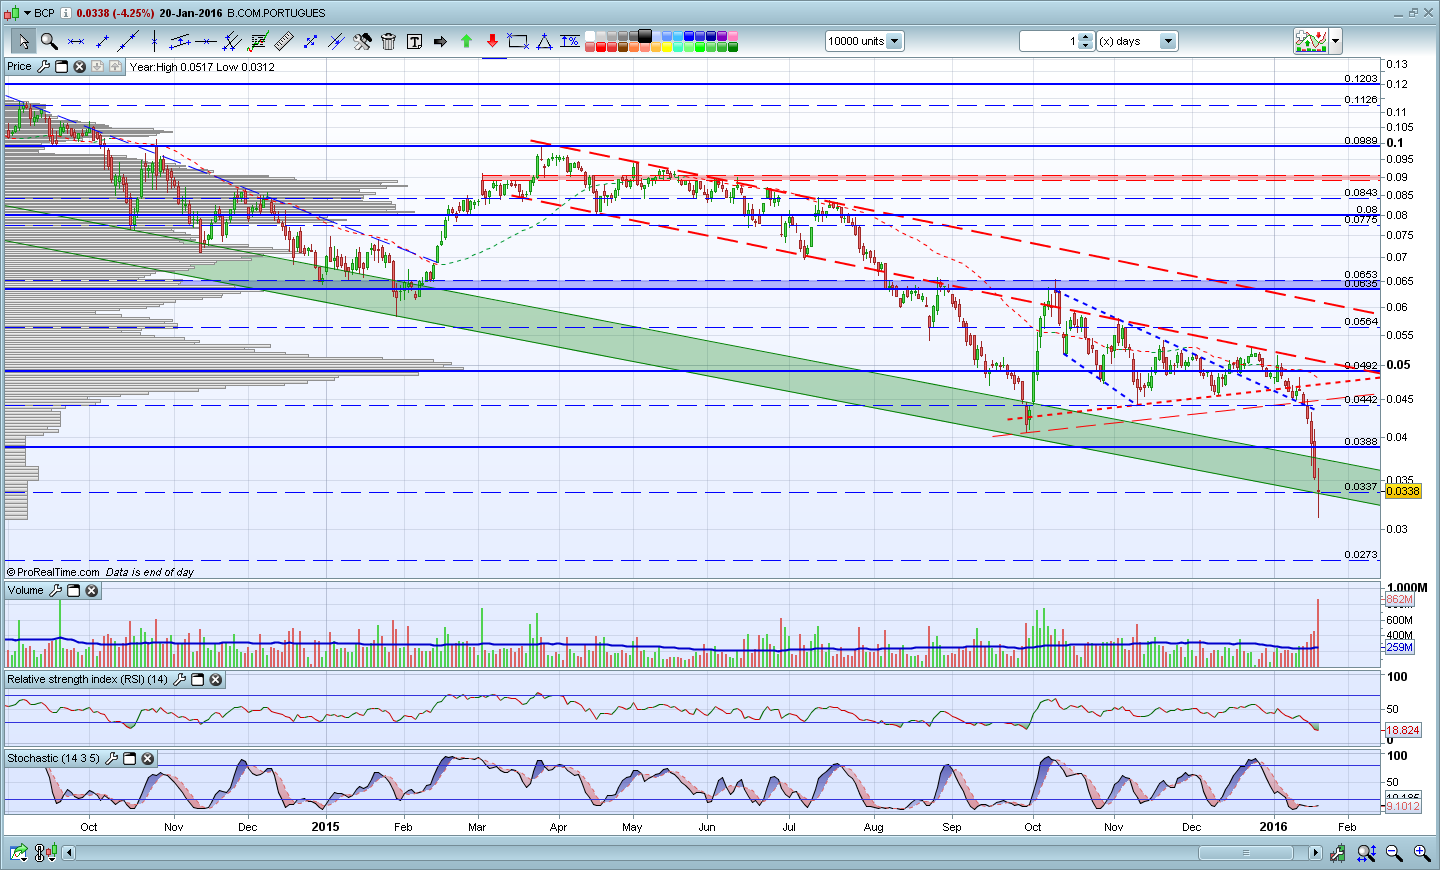The image size is (1440, 870).
Task: Close the Stochastic indicator panel
Action: (147, 759)
